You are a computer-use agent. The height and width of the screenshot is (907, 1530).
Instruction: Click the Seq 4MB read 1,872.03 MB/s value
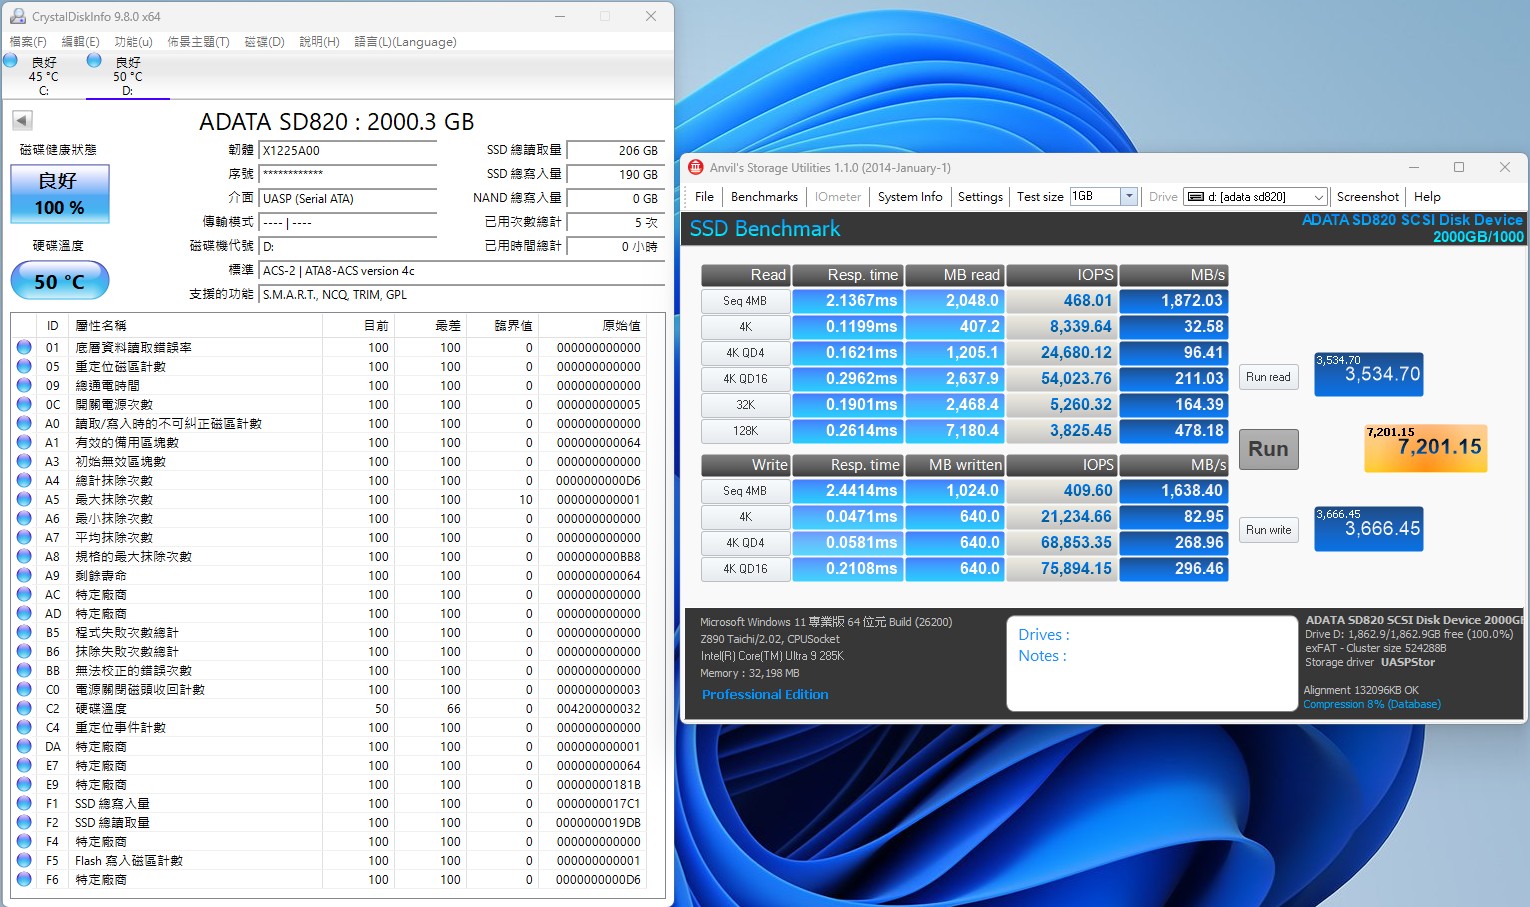1174,301
